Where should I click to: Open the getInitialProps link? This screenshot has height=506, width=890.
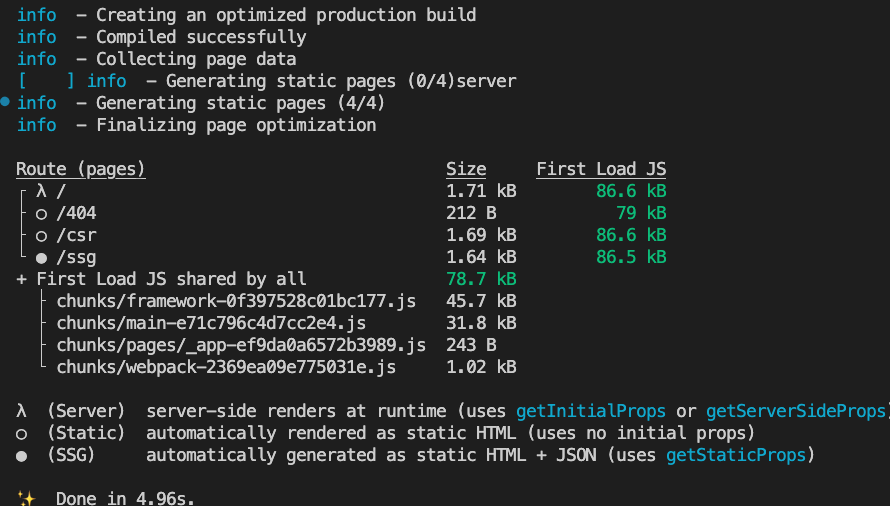(x=590, y=411)
